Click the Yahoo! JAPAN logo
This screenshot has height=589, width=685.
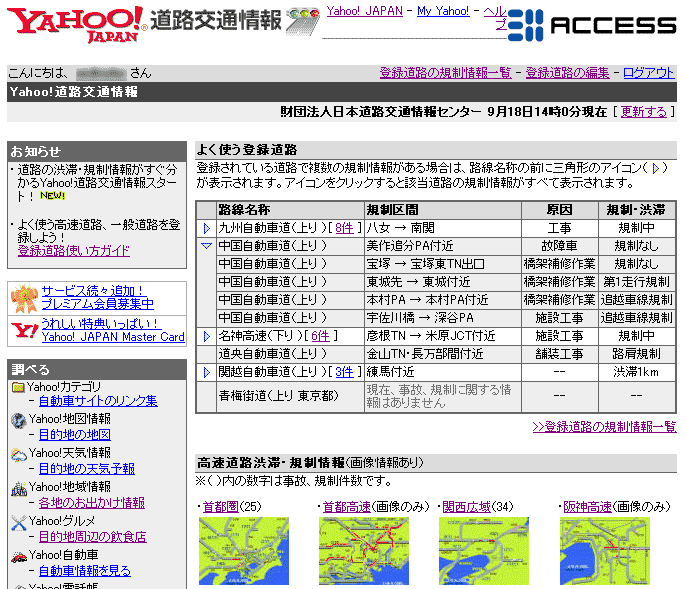click(77, 24)
